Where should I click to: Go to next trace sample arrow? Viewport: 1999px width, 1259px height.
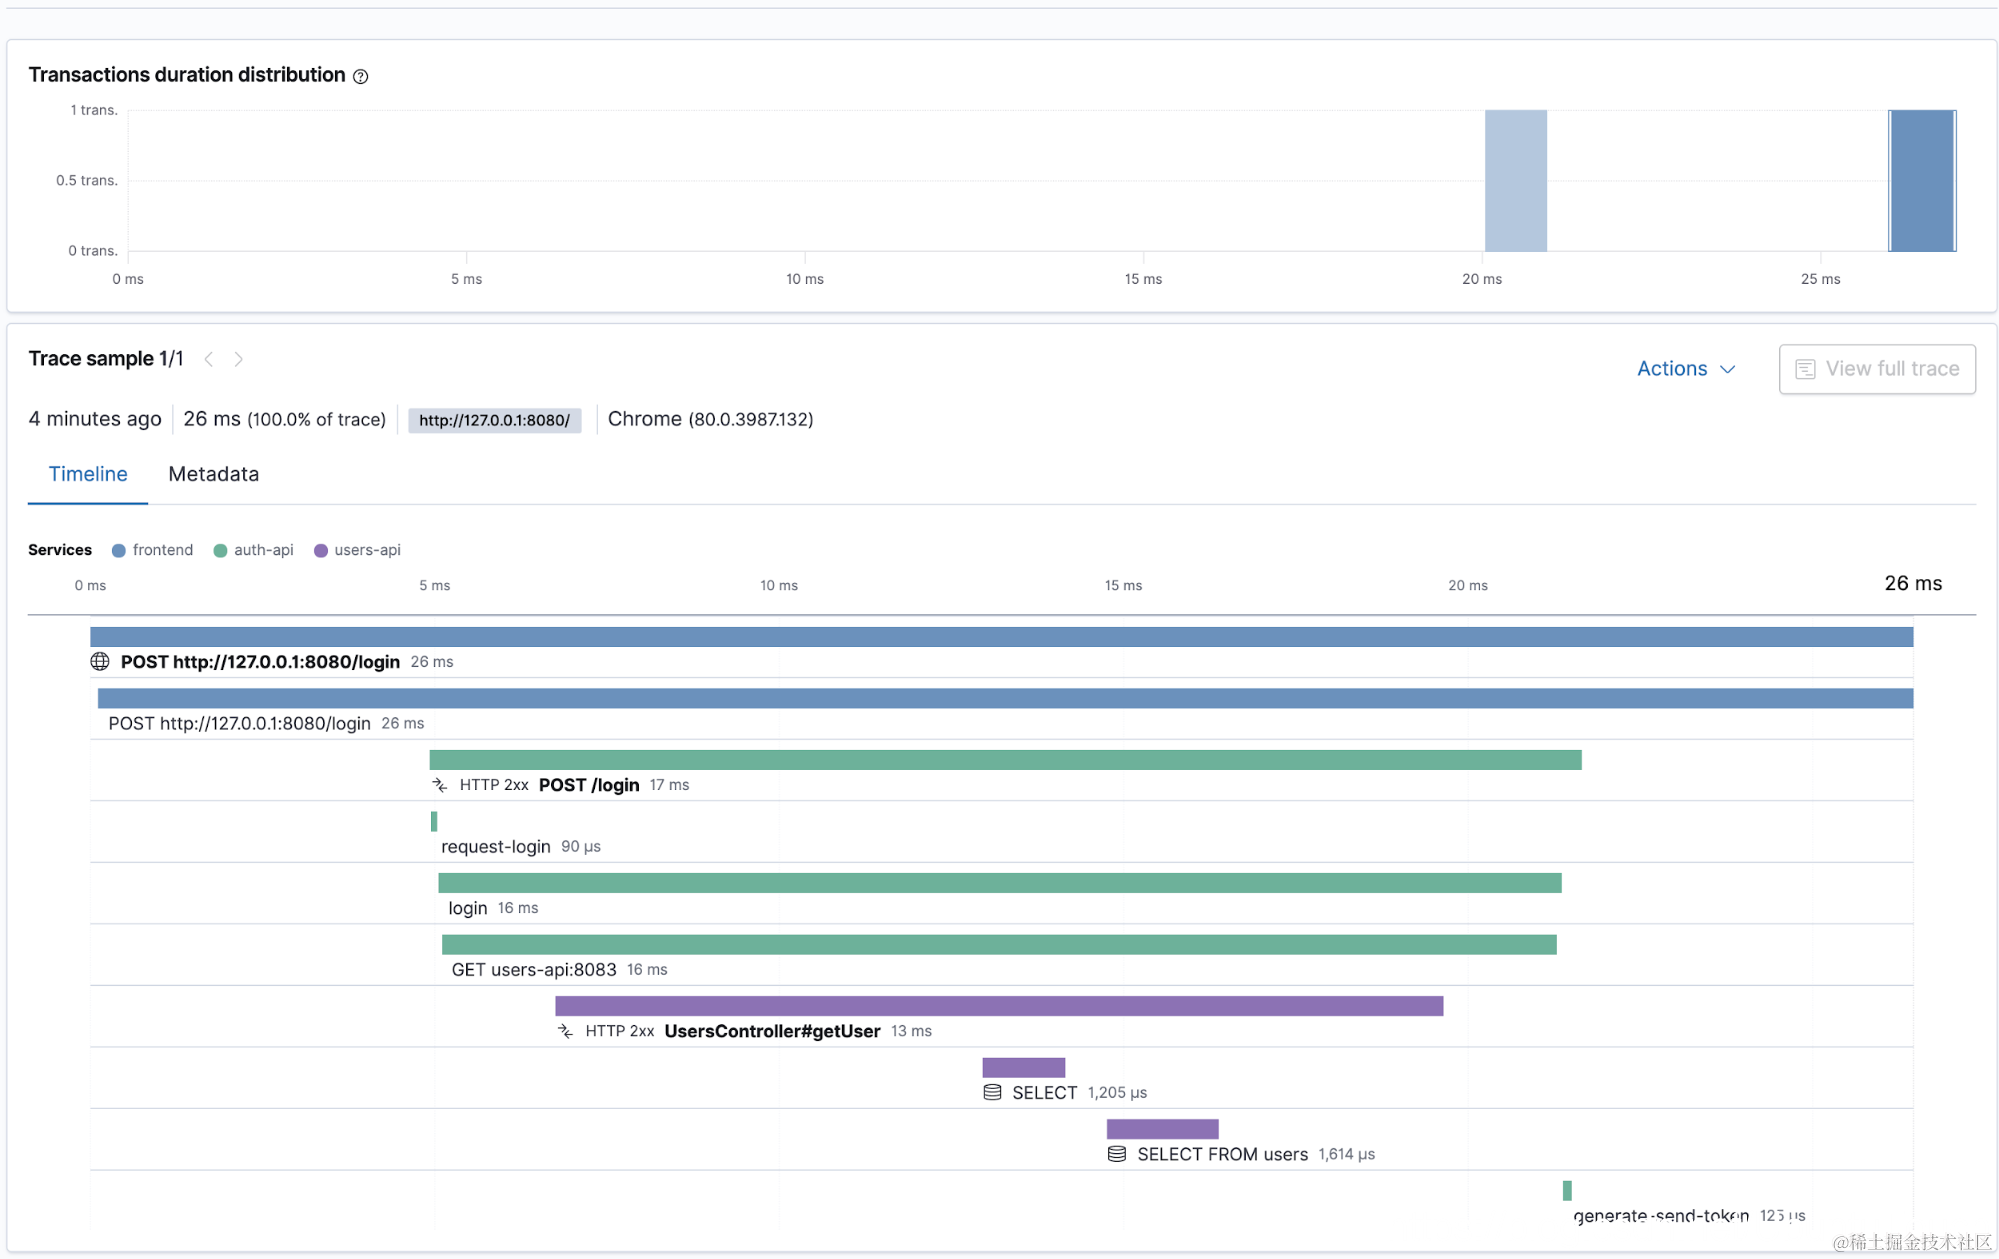(x=239, y=359)
